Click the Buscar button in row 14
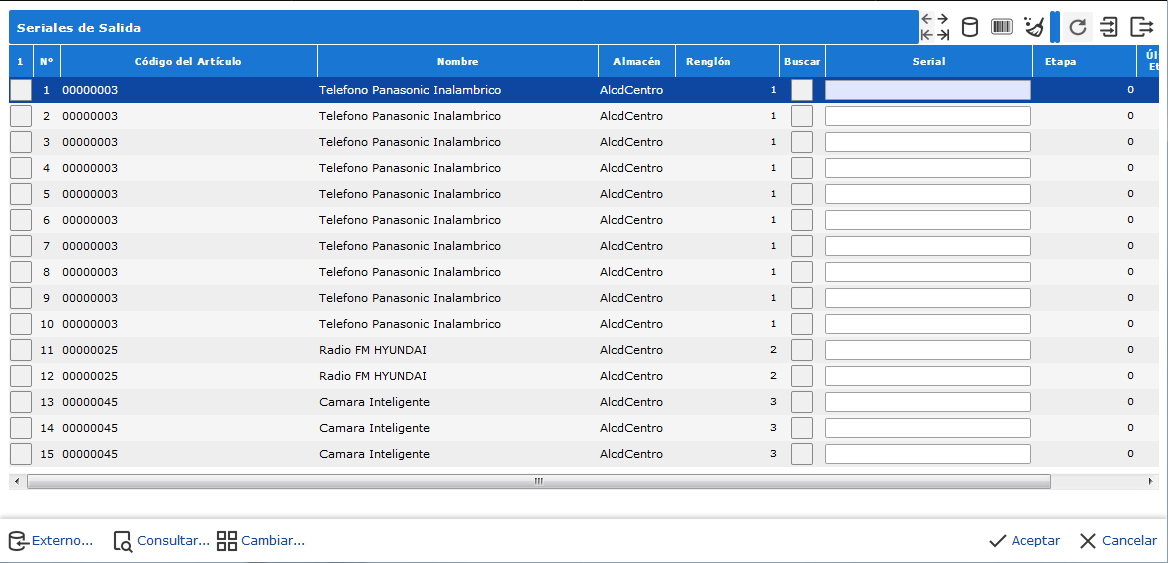Image resolution: width=1168 pixels, height=563 pixels. point(802,428)
